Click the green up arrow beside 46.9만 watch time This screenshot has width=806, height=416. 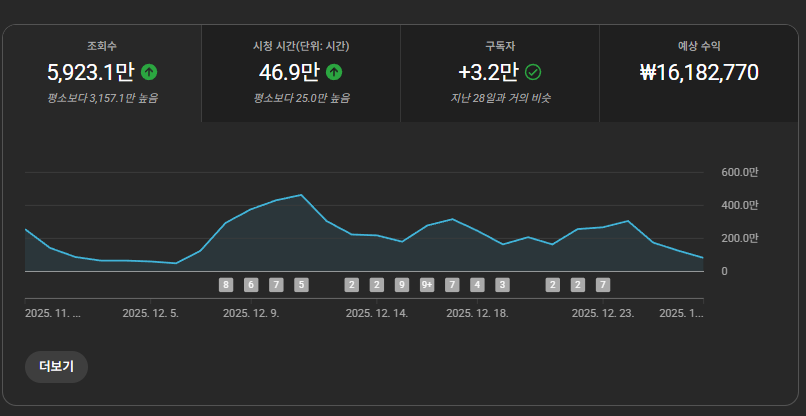pos(334,72)
